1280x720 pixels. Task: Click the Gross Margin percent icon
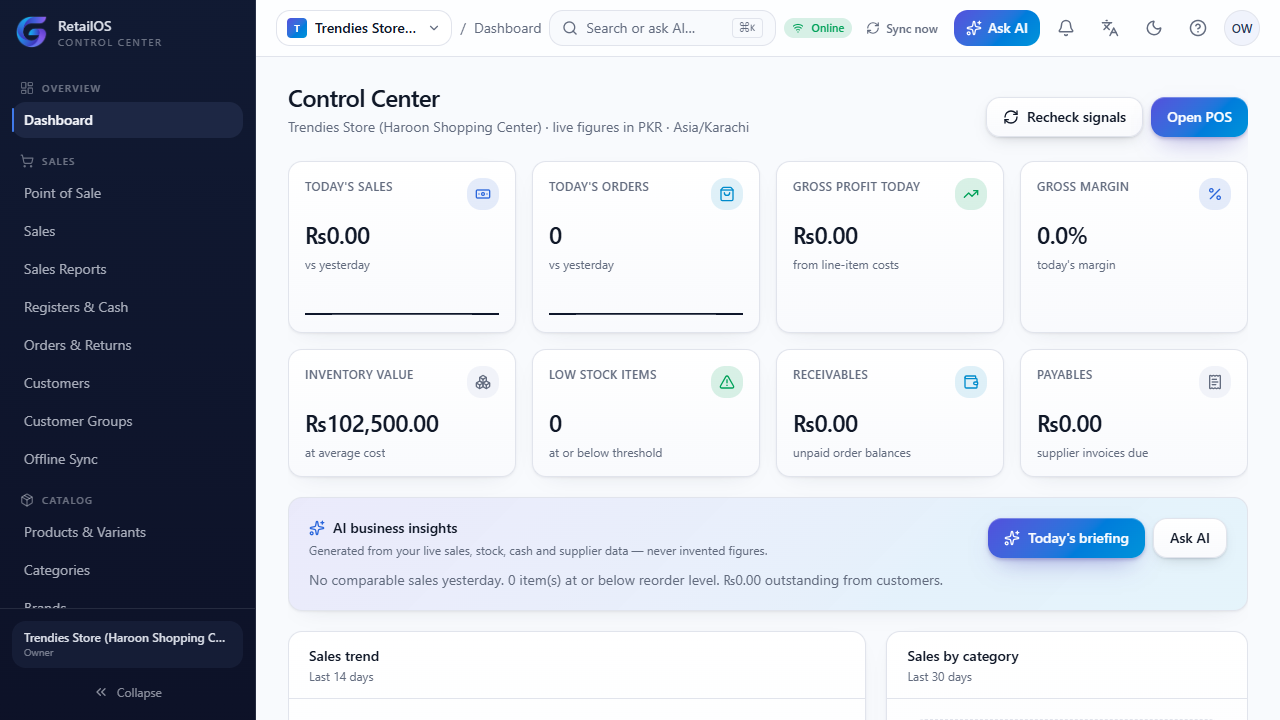1215,194
